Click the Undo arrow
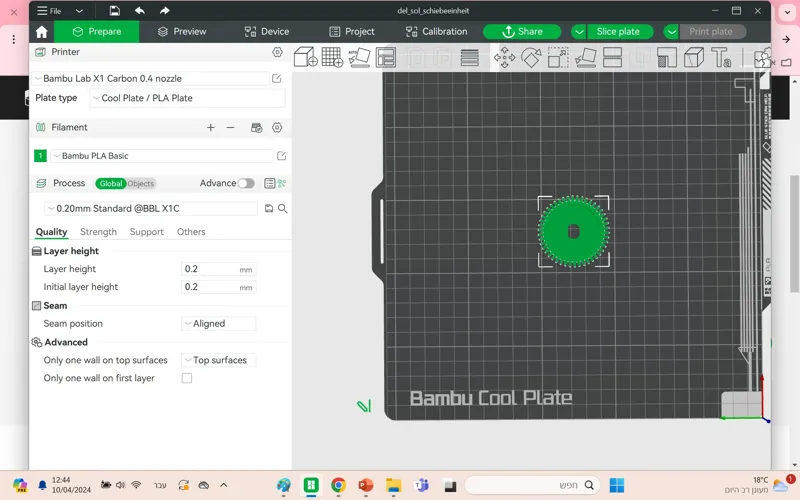 click(x=140, y=11)
